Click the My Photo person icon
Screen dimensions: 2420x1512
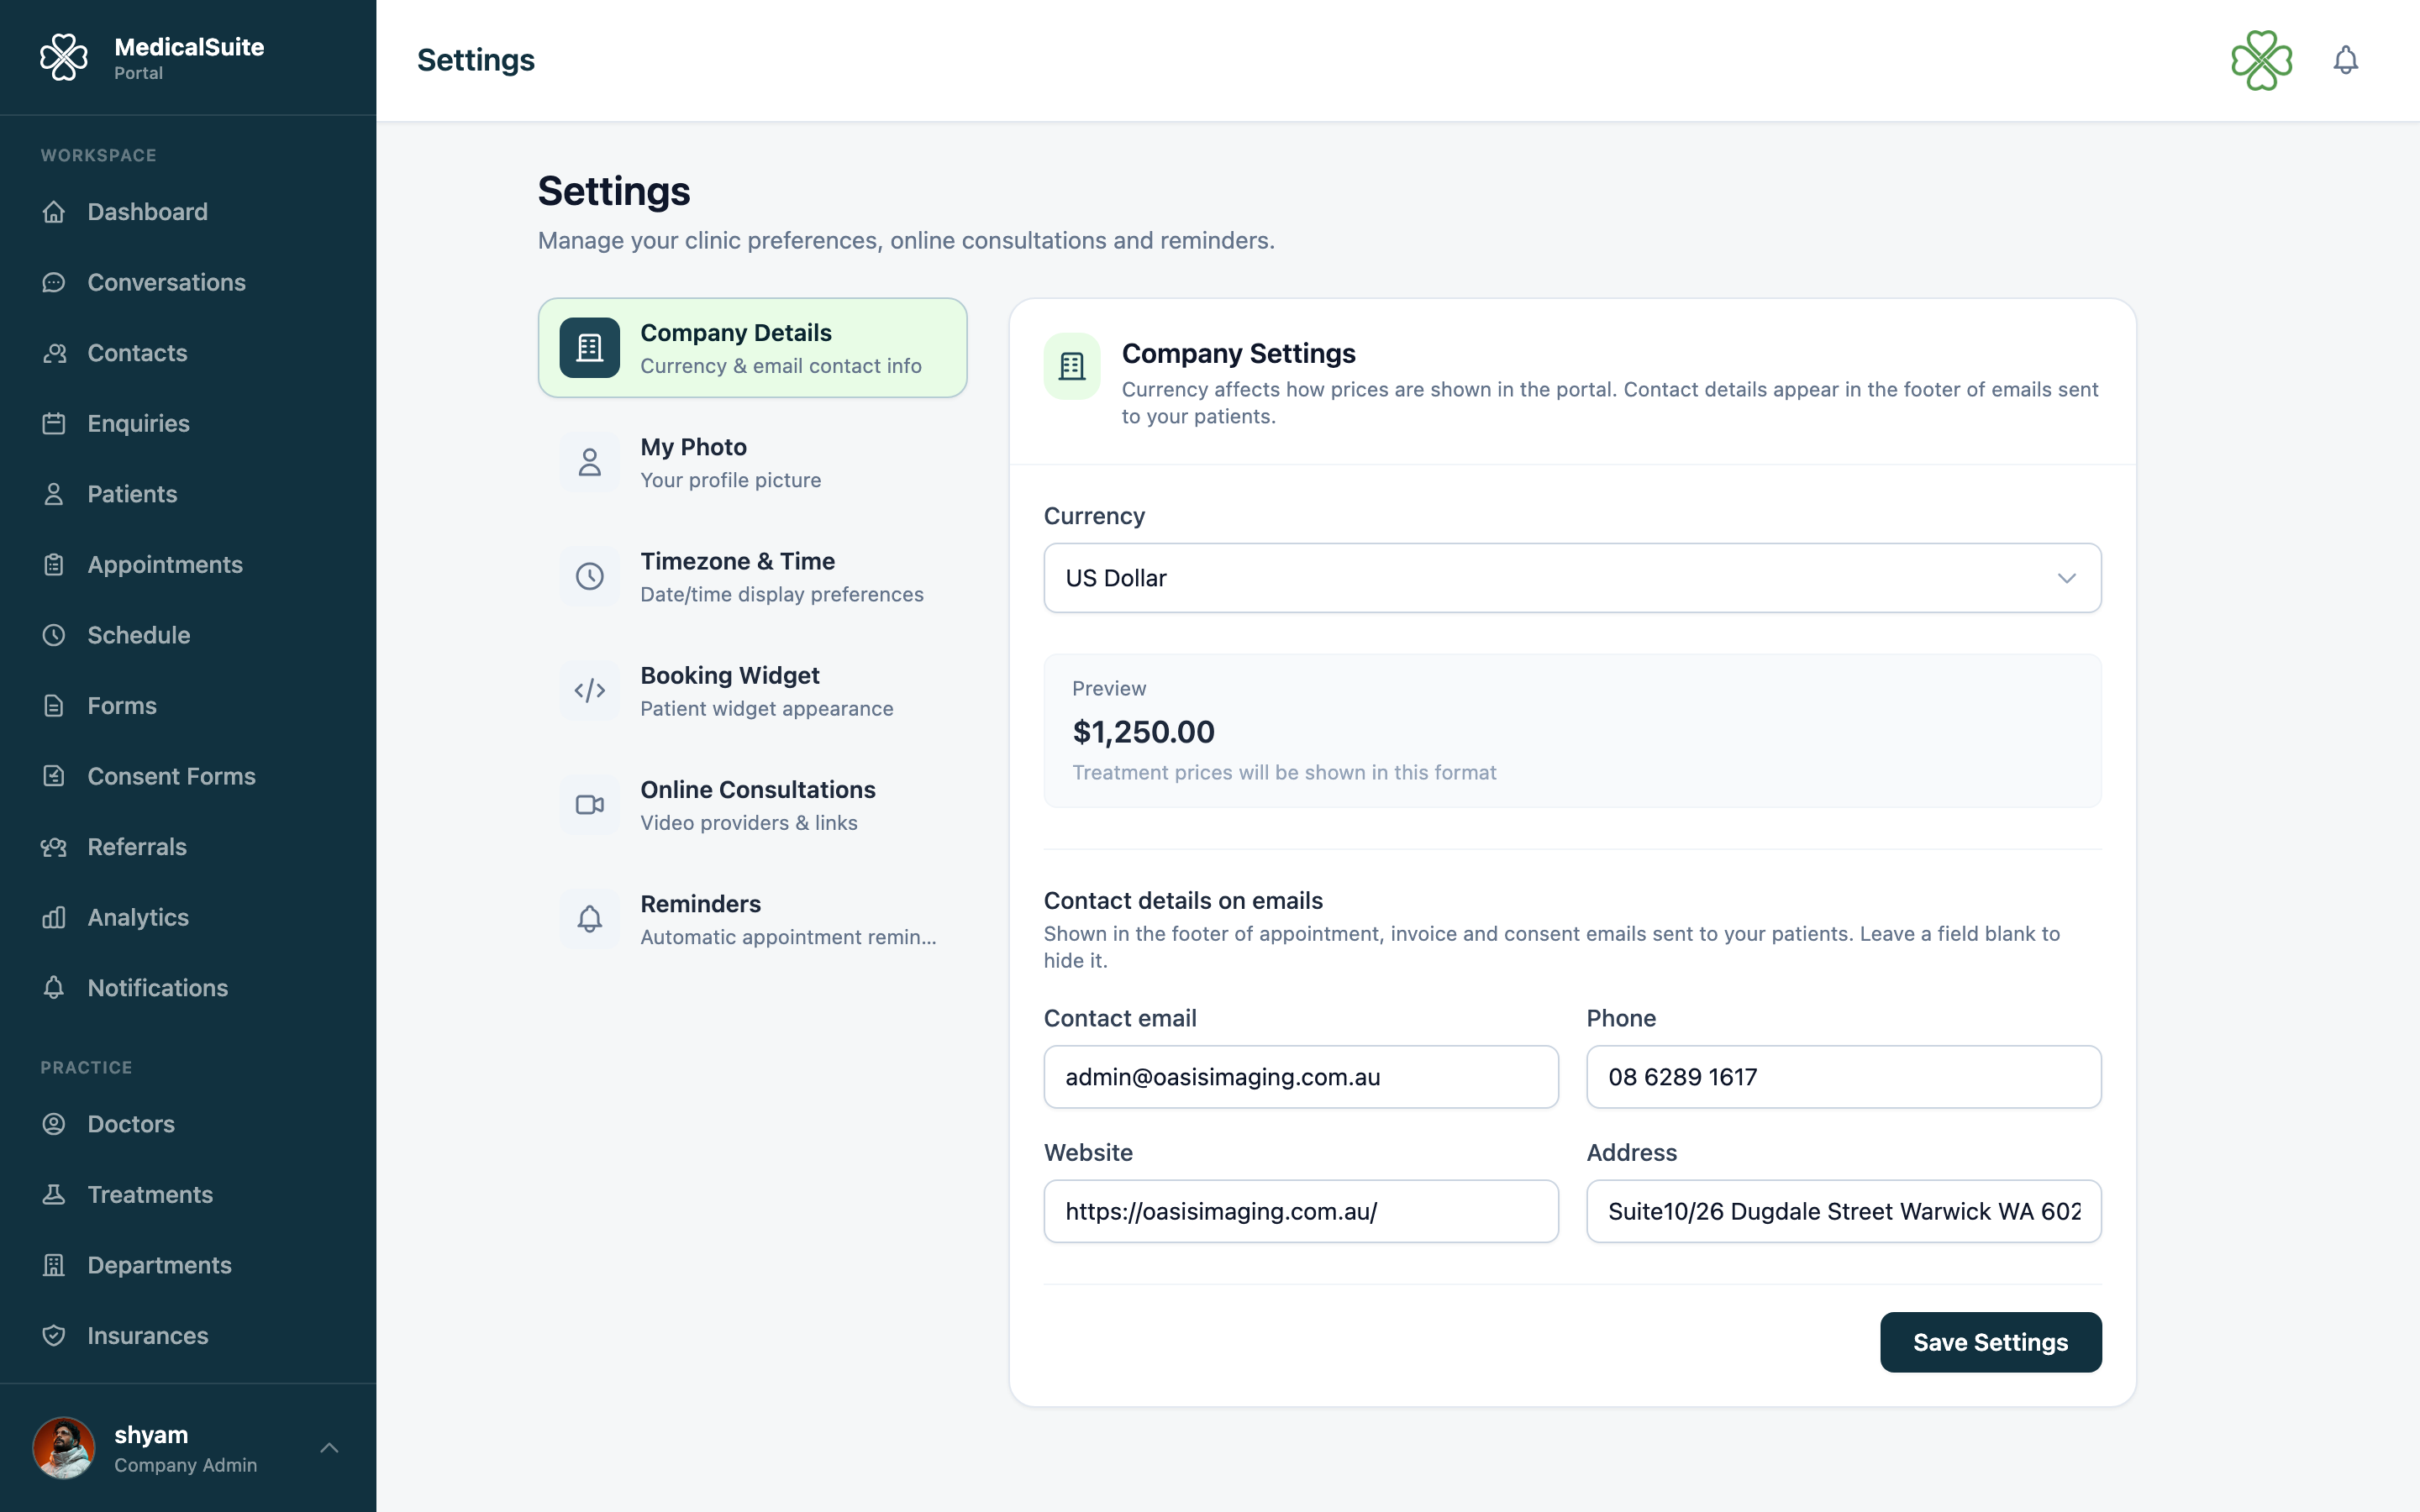coord(590,463)
